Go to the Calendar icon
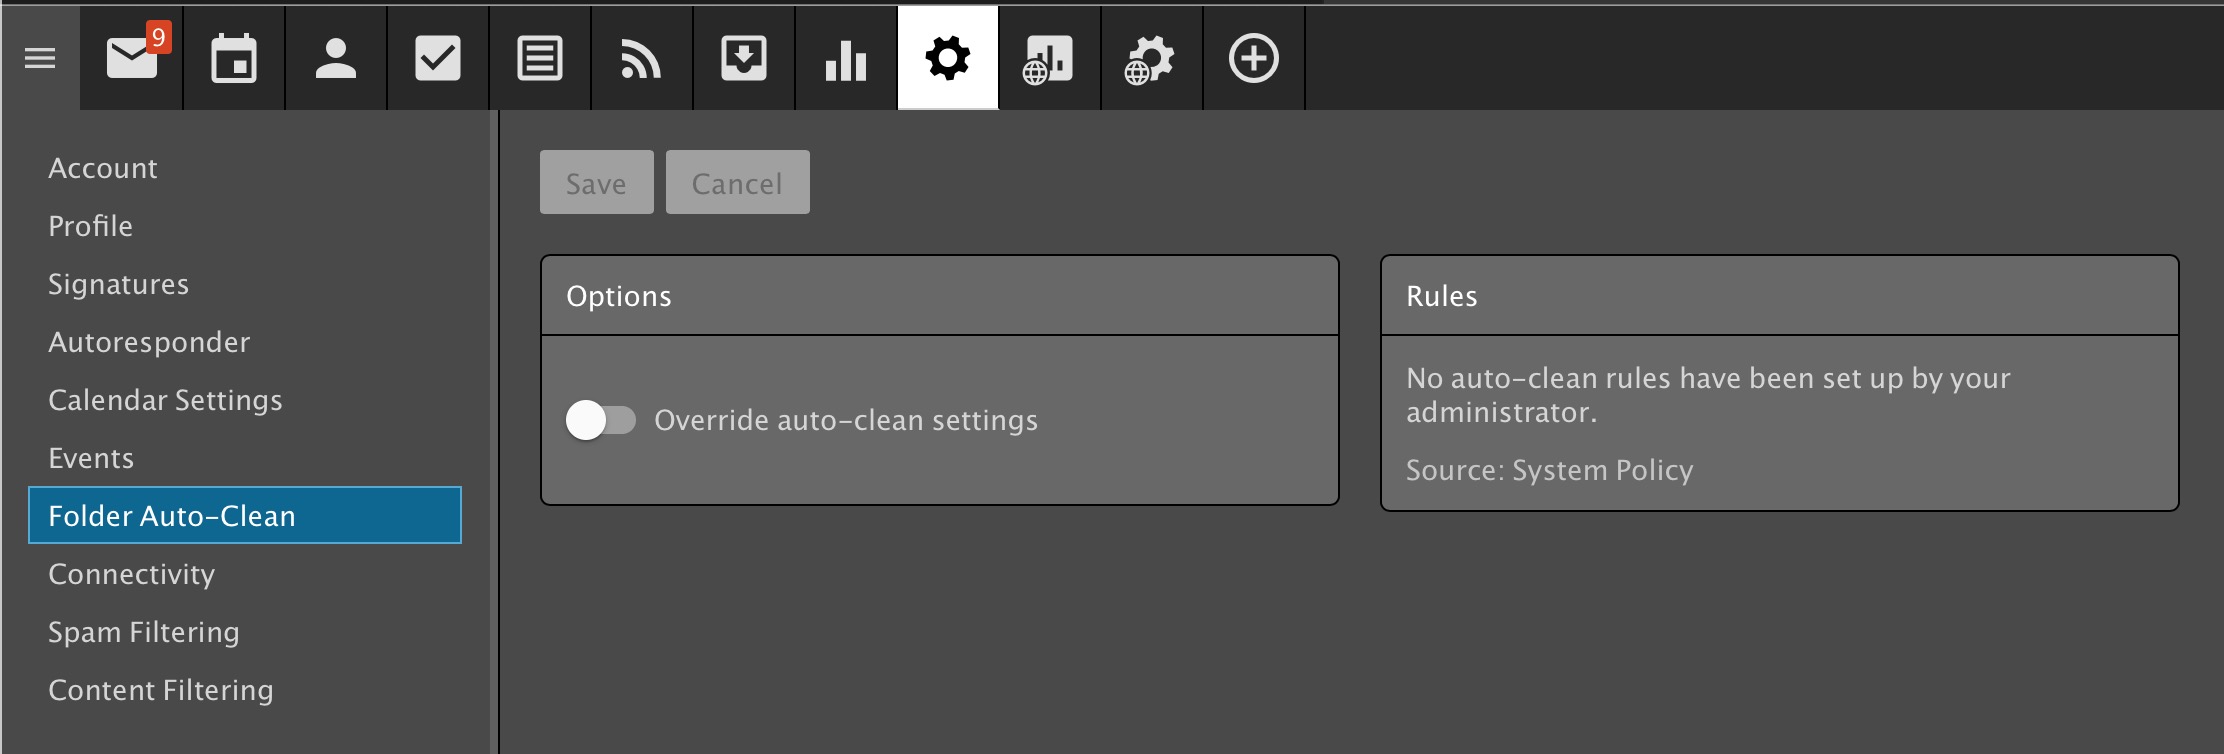This screenshot has height=754, width=2224. (x=234, y=58)
